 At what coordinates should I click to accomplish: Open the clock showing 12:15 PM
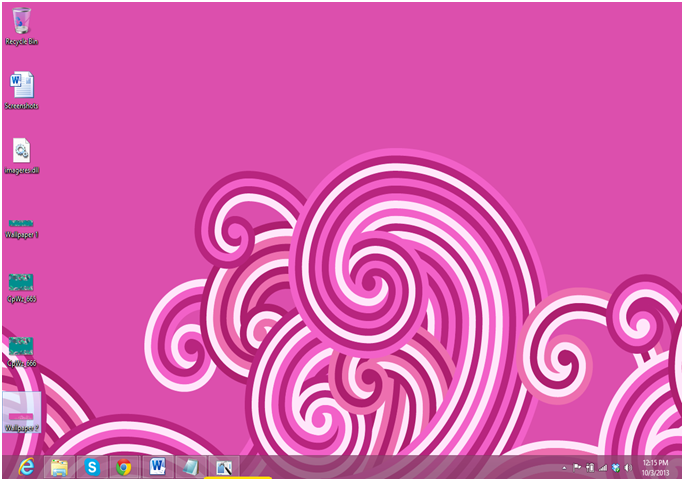coord(655,467)
